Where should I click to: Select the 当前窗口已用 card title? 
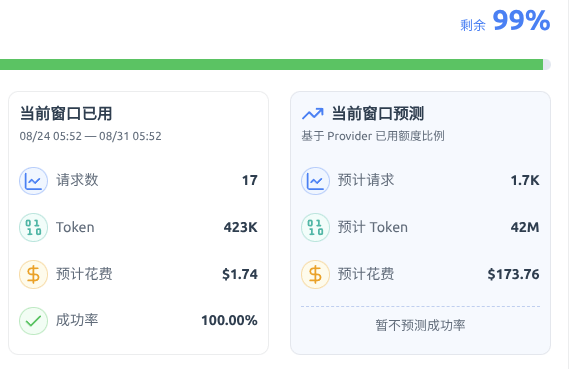tap(66, 113)
